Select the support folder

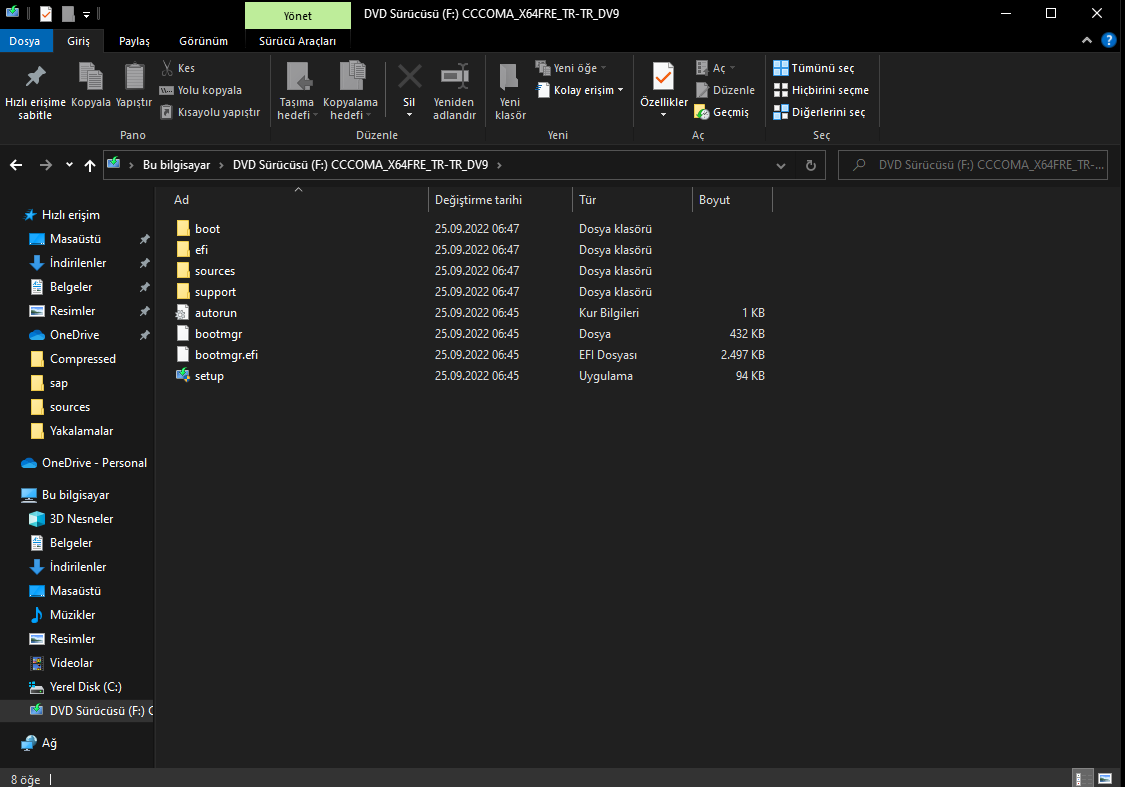click(215, 292)
